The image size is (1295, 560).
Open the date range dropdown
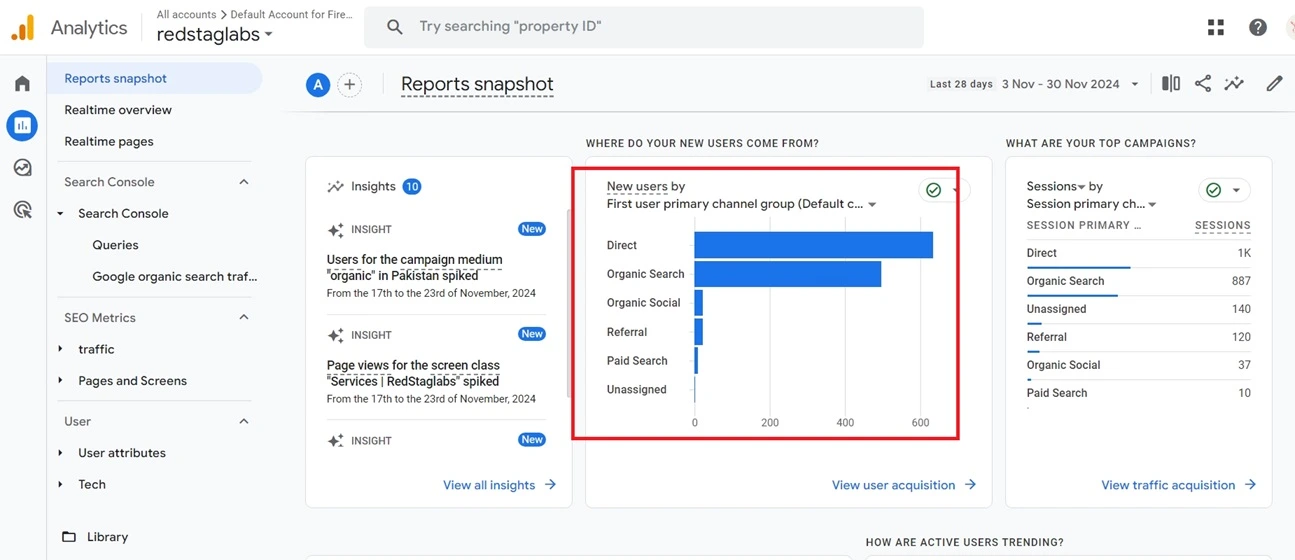[x=1070, y=84]
